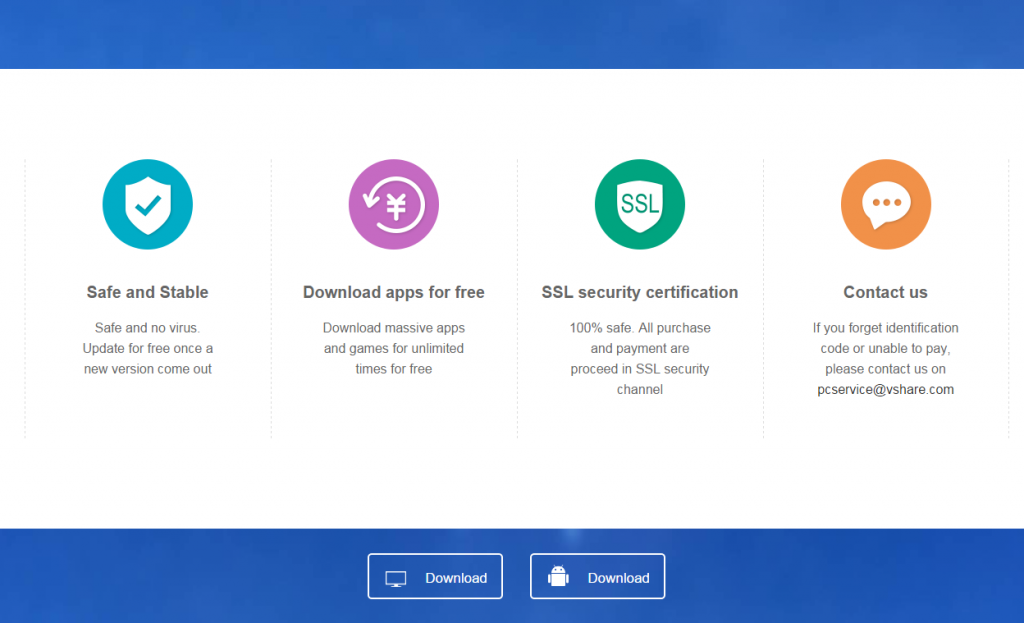The width and height of the screenshot is (1024, 623).
Task: Select the Safe and Stable heading
Action: point(148,292)
